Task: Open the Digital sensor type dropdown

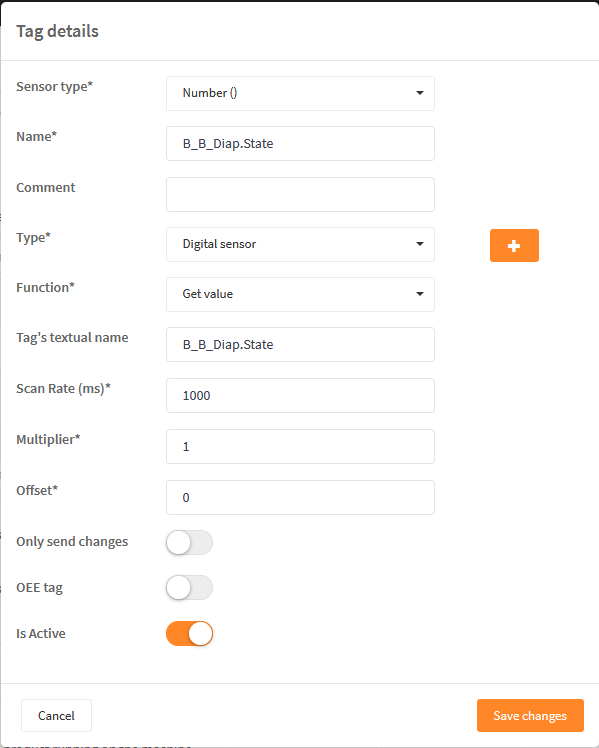Action: point(300,244)
